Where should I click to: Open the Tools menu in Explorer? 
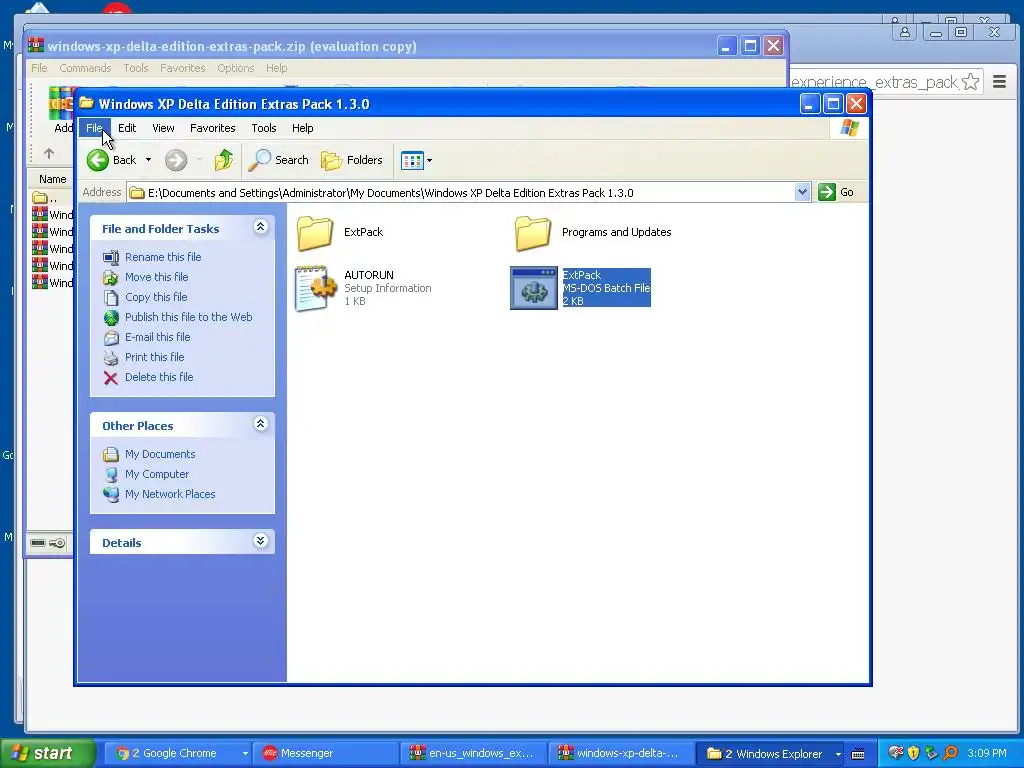264,128
